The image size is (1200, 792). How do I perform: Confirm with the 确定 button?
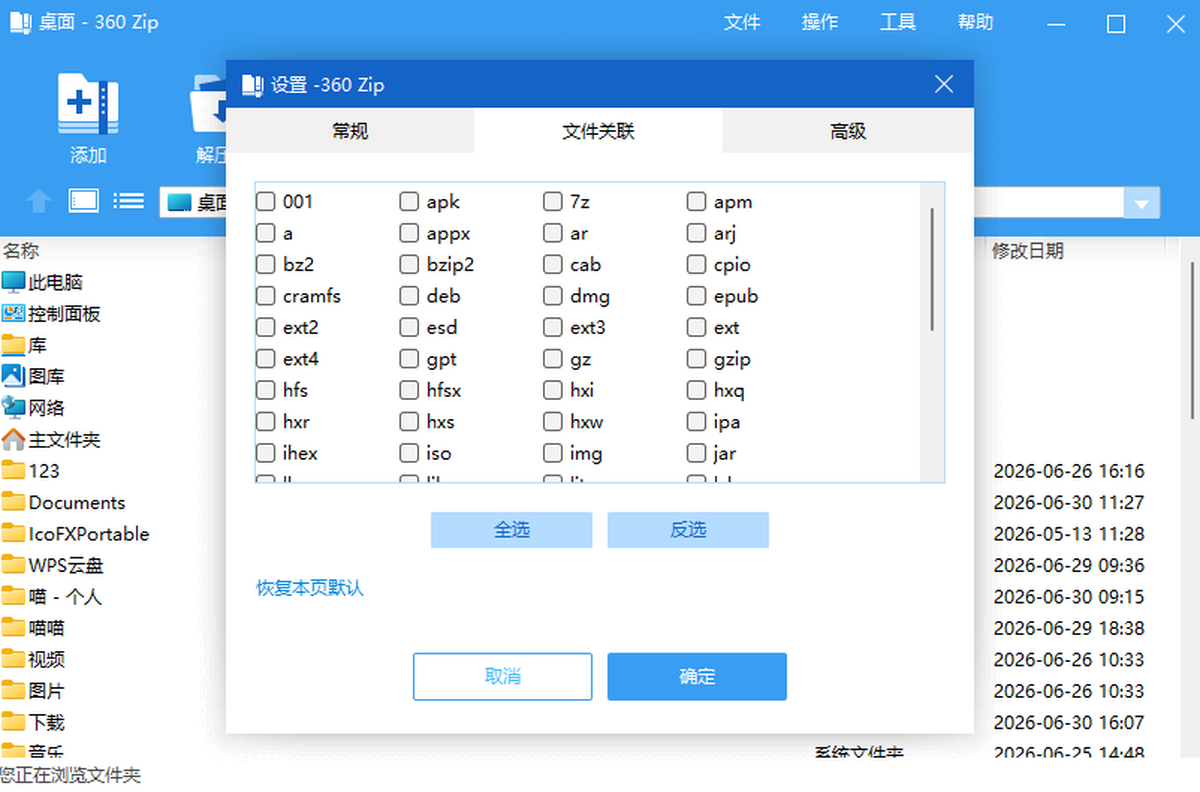click(697, 677)
